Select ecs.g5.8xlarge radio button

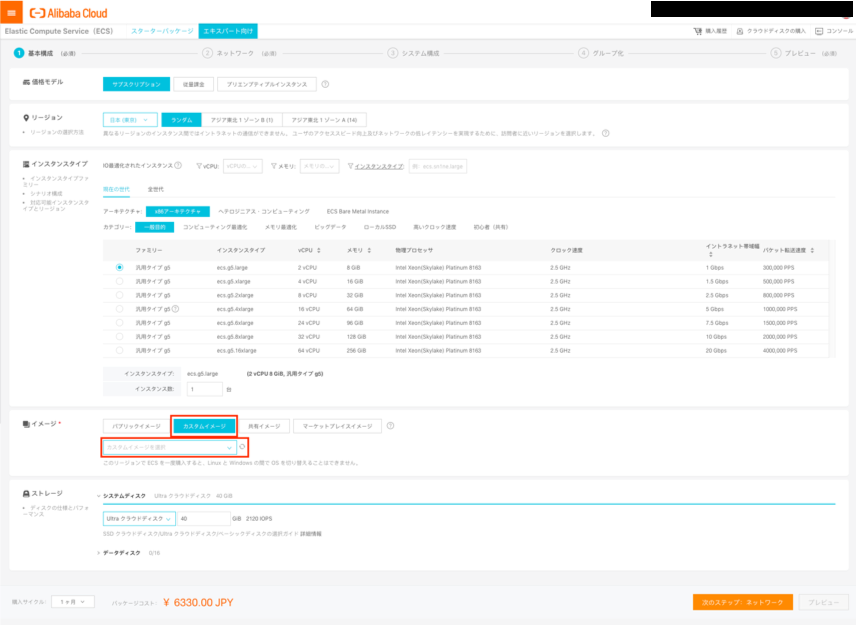point(119,336)
